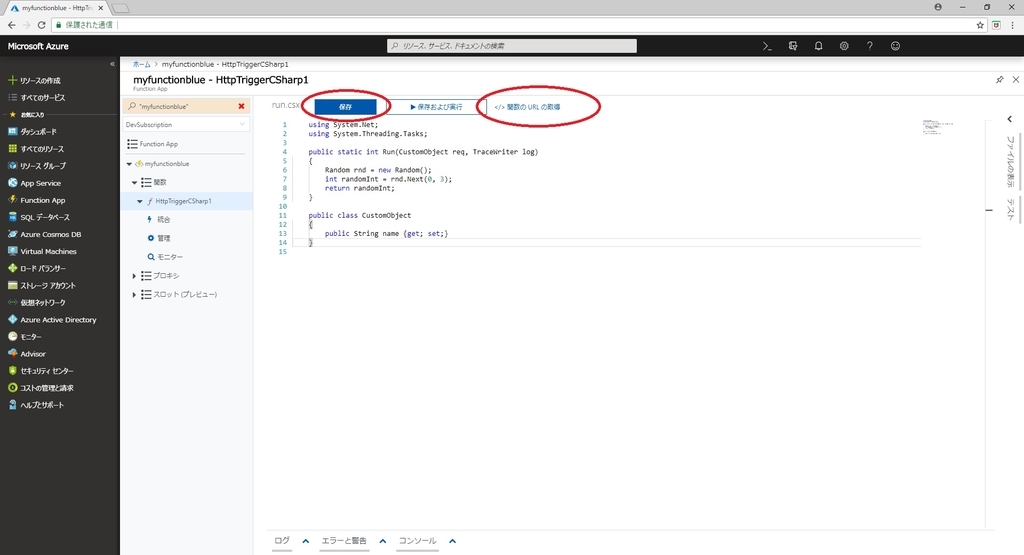
Task: Collapse the HttpTriggerCSharp1 node
Action: pyautogui.click(x=140, y=201)
